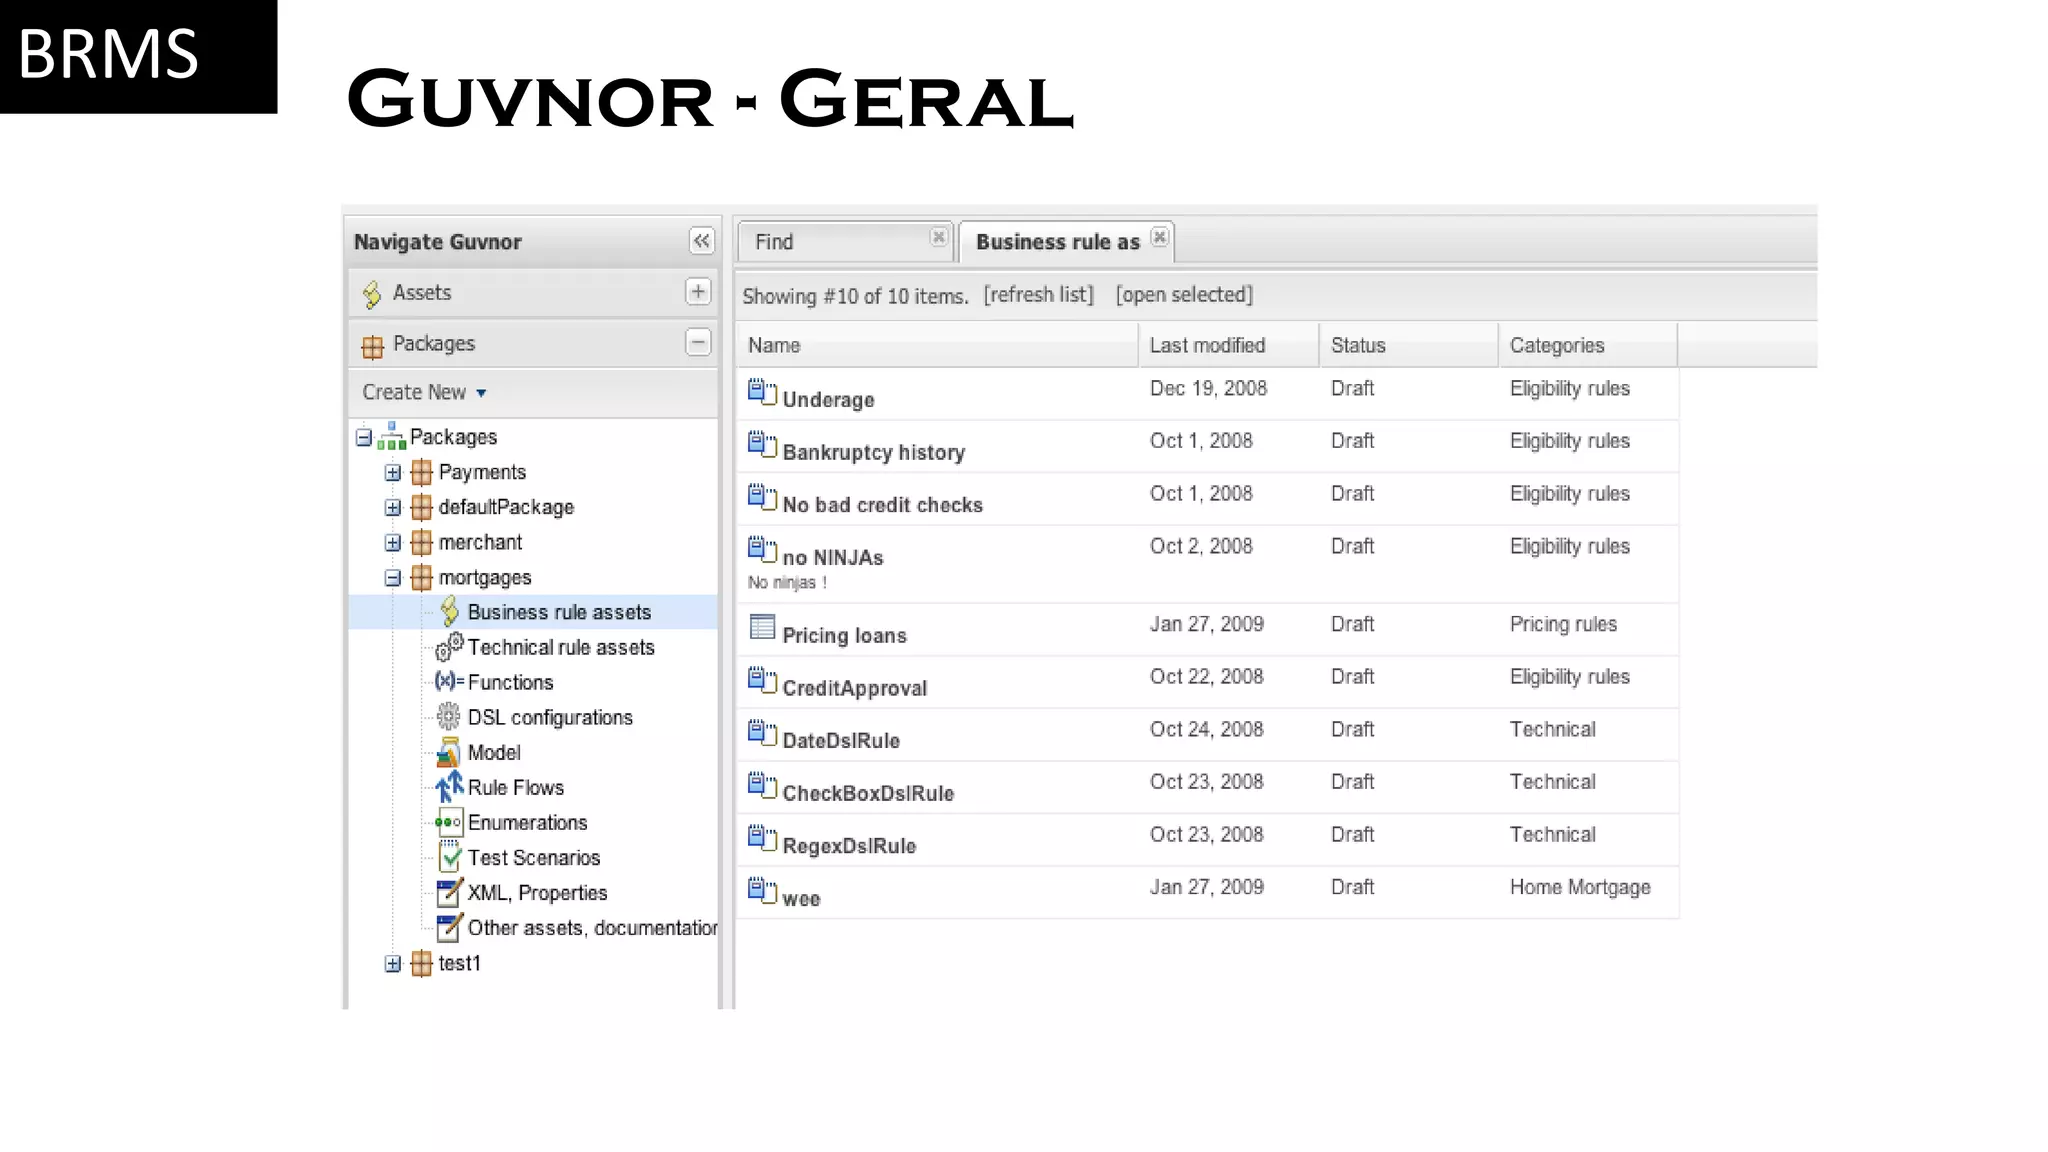Select the Pricing loans row name
This screenshot has height=1152, width=2048.
click(844, 636)
